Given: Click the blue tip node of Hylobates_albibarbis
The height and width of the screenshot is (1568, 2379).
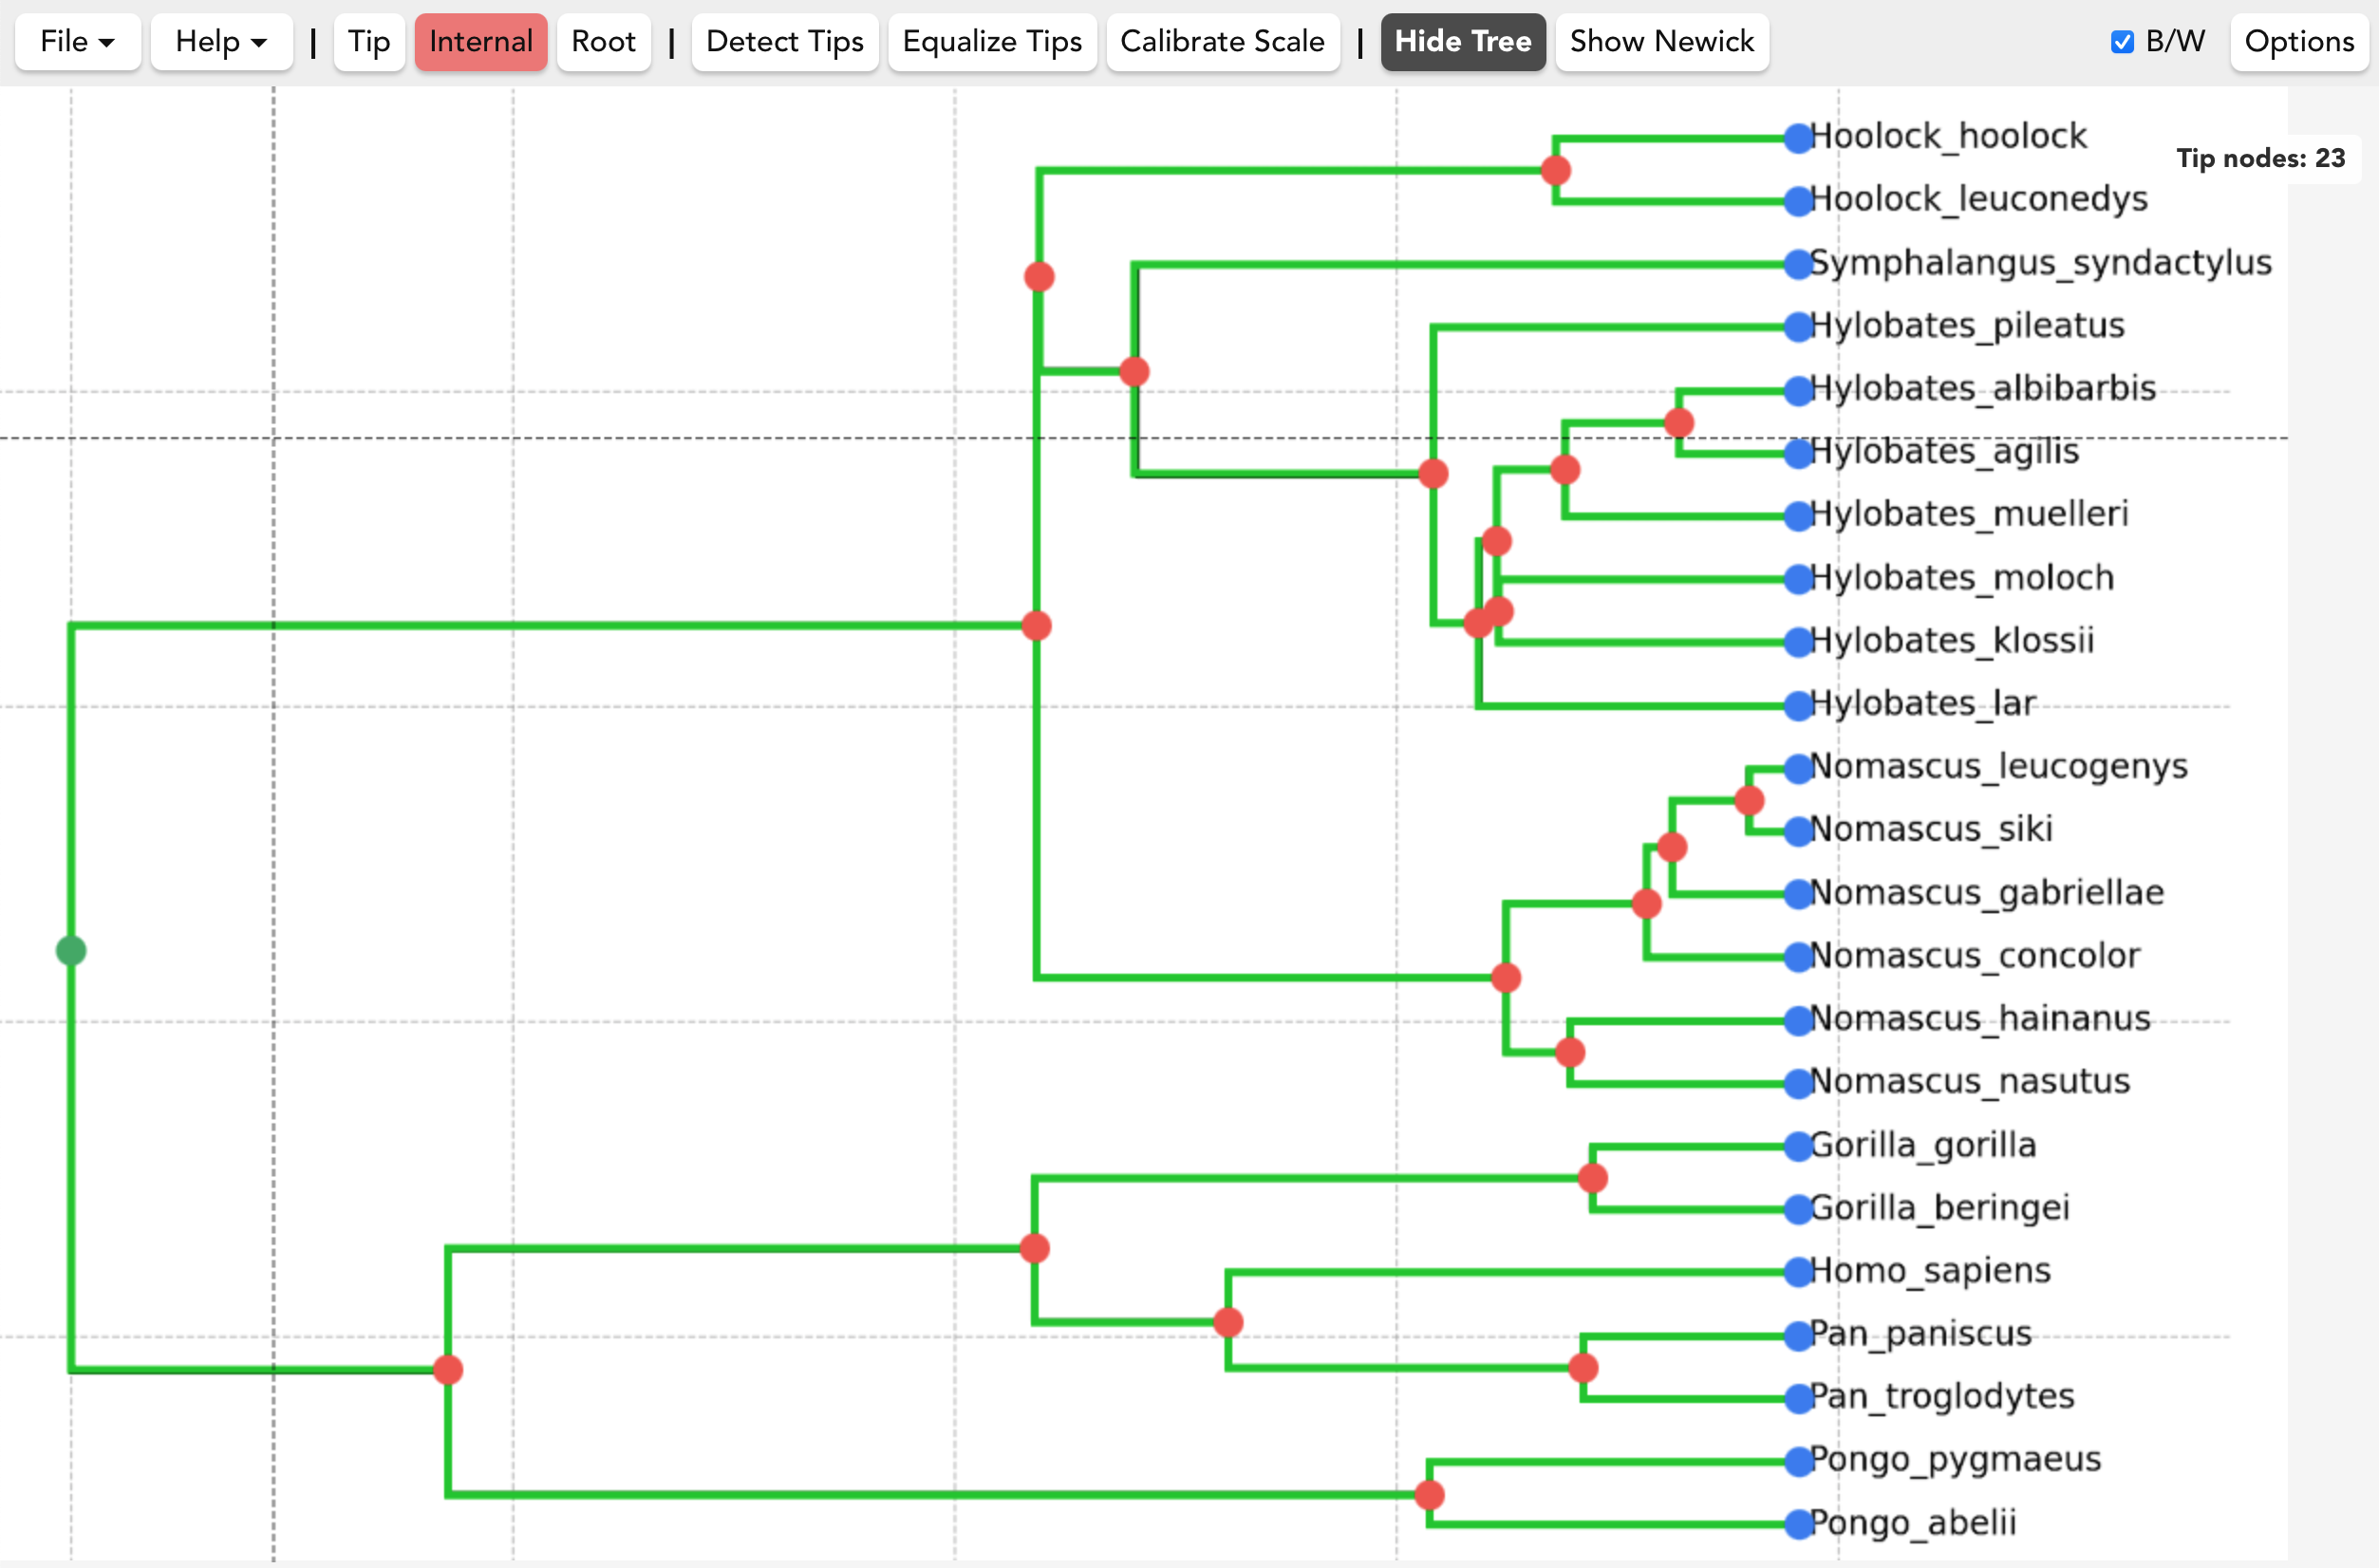Looking at the screenshot, I should pyautogui.click(x=1799, y=390).
